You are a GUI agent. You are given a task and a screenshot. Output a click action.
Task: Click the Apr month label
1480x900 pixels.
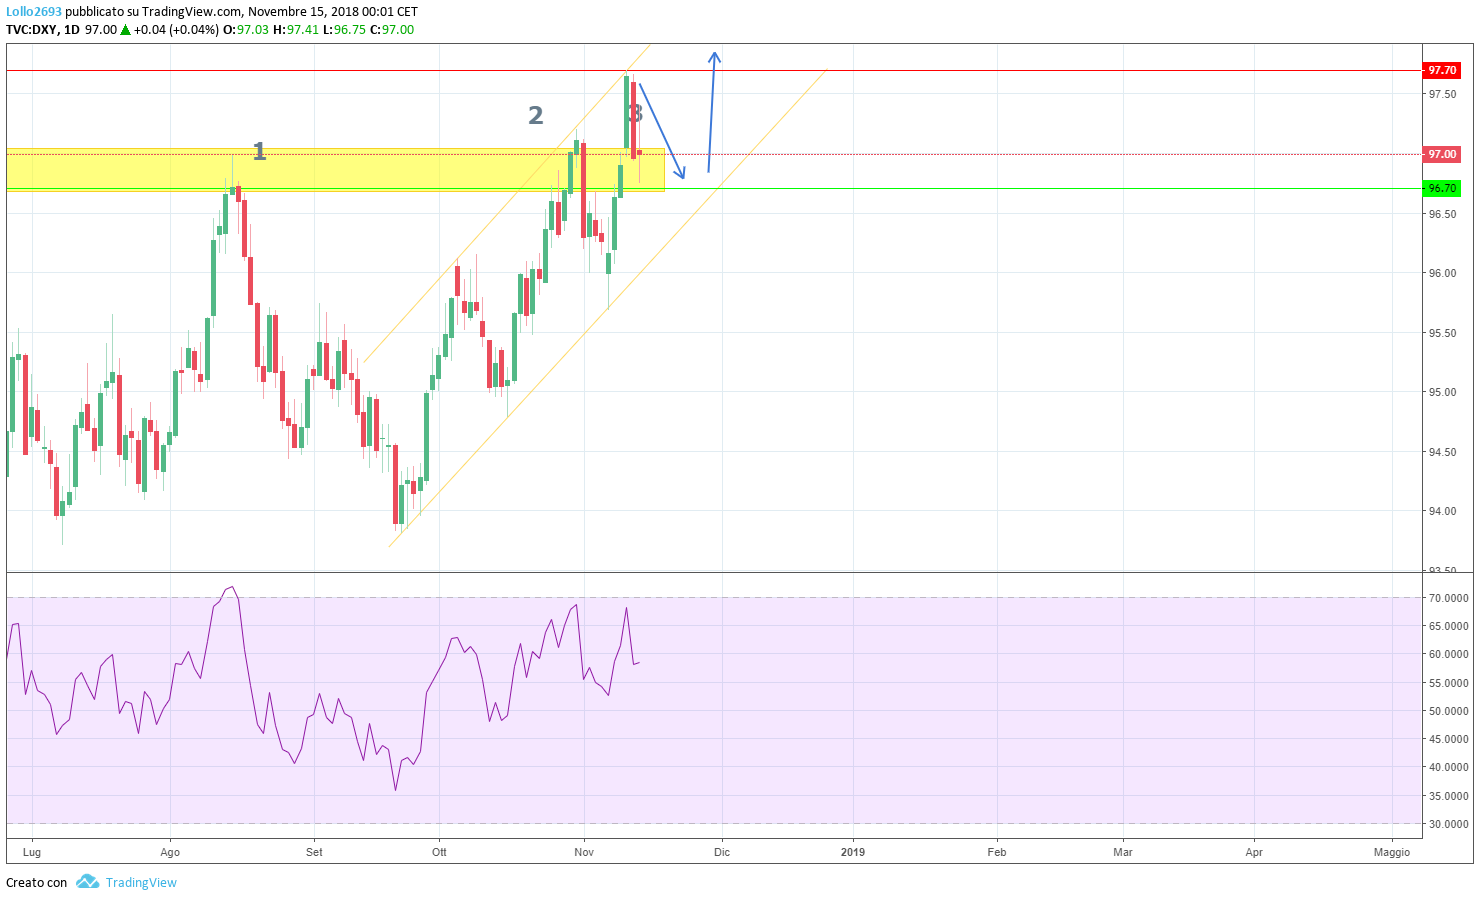click(1254, 852)
